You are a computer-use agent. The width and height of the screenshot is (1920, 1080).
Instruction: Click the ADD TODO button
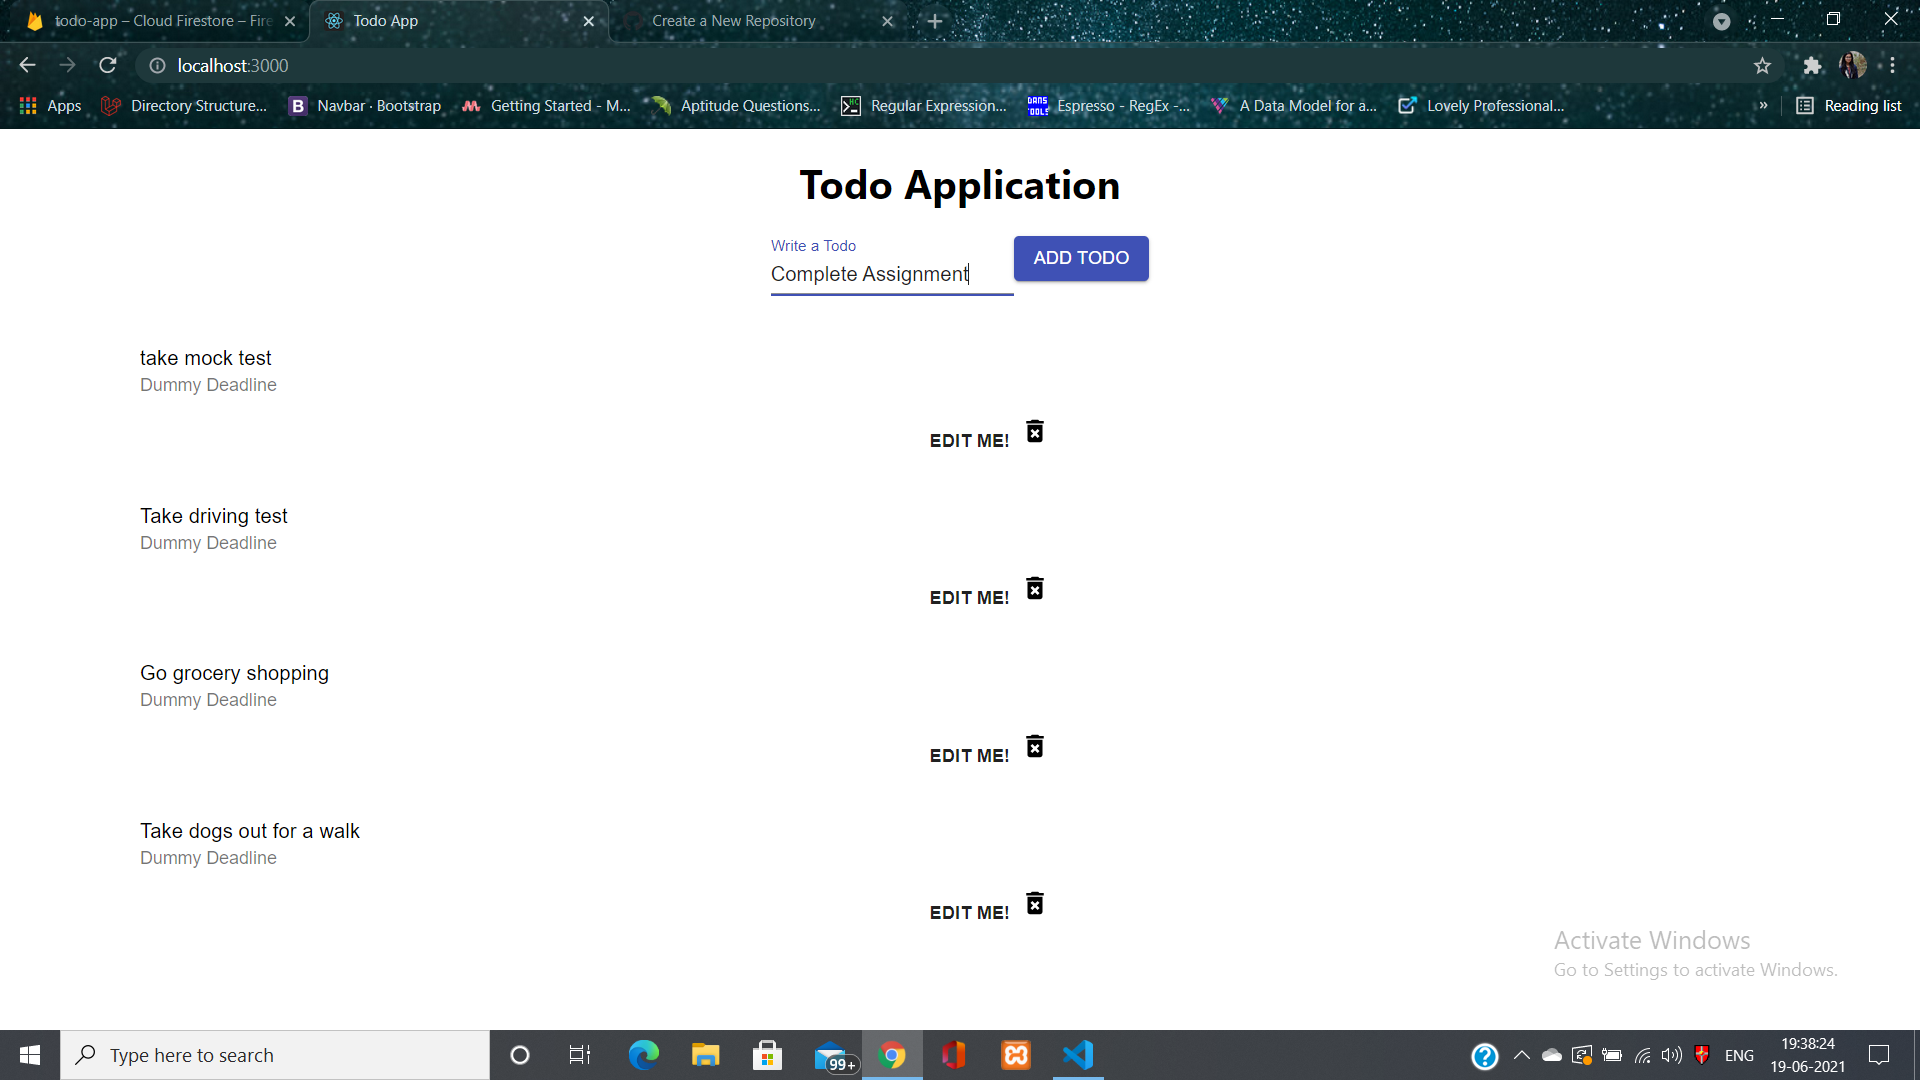pyautogui.click(x=1081, y=258)
